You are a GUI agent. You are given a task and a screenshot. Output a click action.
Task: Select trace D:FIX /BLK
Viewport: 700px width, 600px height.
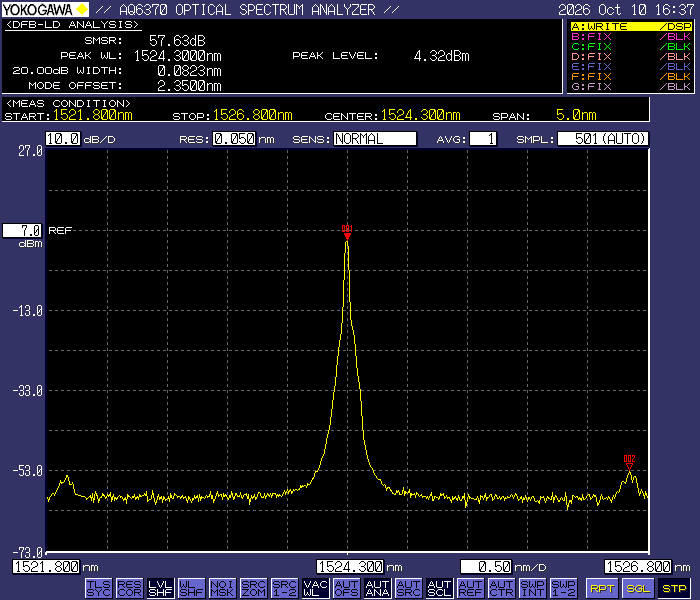(x=631, y=57)
